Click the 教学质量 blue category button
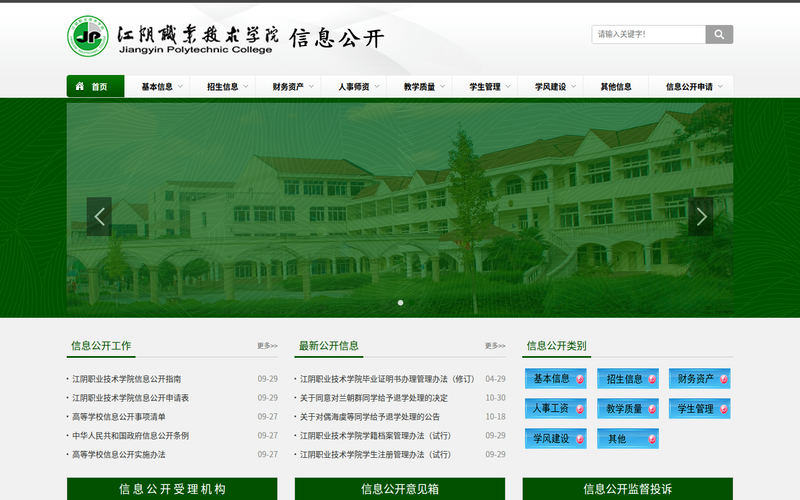 pos(628,409)
